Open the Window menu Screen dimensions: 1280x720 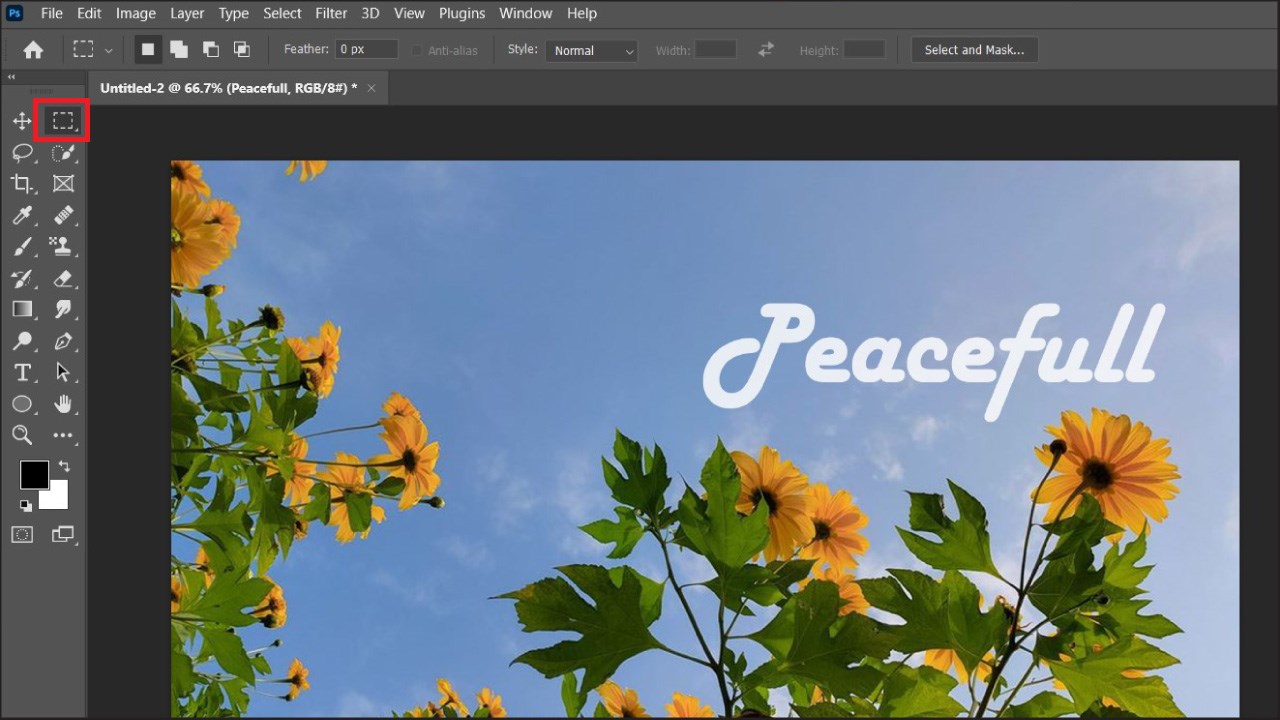pyautogui.click(x=525, y=13)
